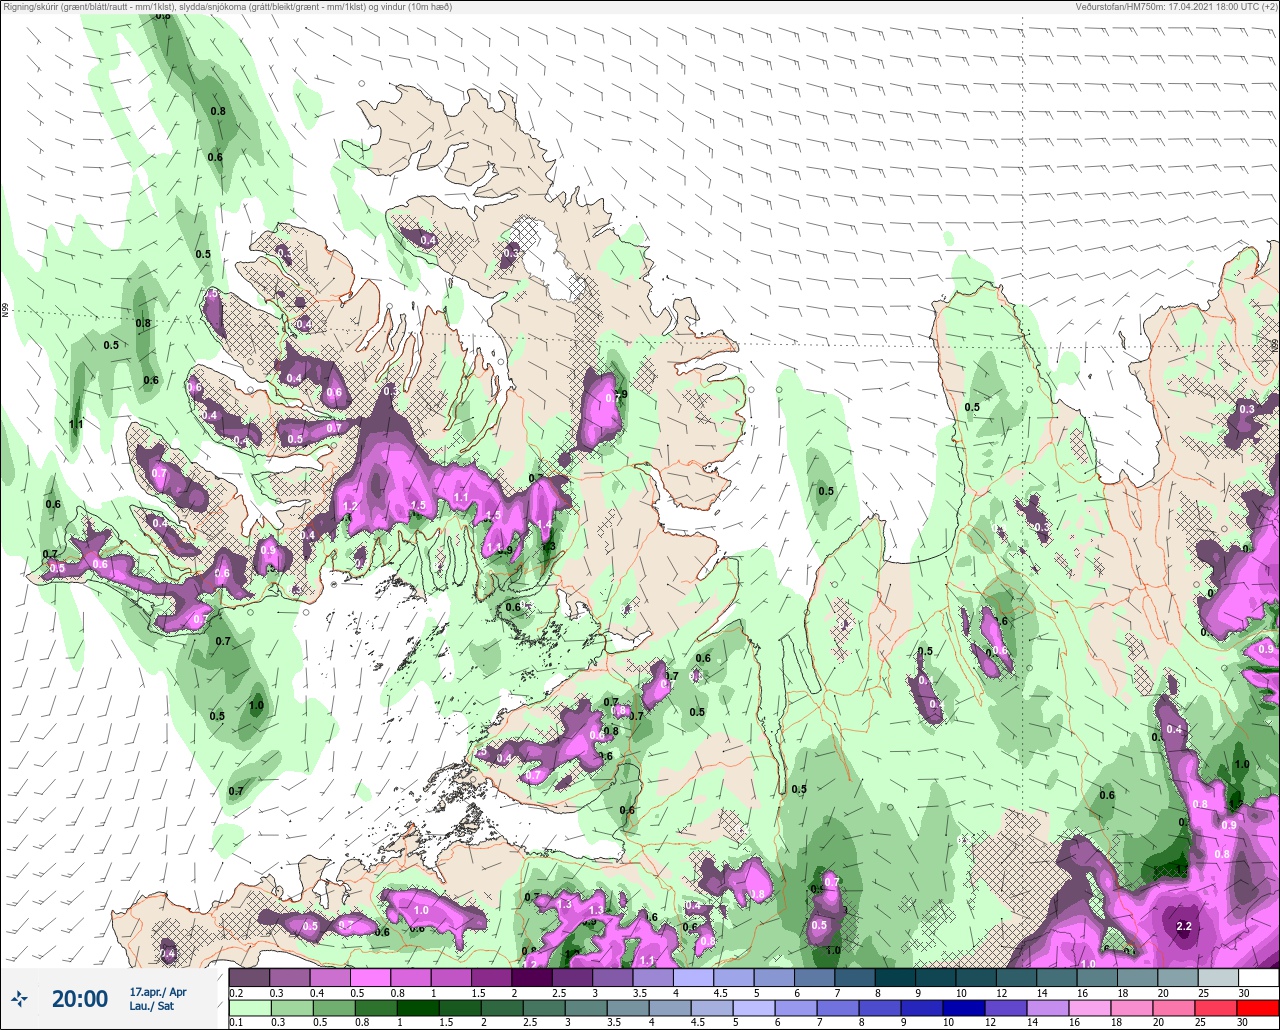Click the 2.2 precipitation value on the map
Image resolution: width=1280 pixels, height=1030 pixels.
(x=1184, y=926)
